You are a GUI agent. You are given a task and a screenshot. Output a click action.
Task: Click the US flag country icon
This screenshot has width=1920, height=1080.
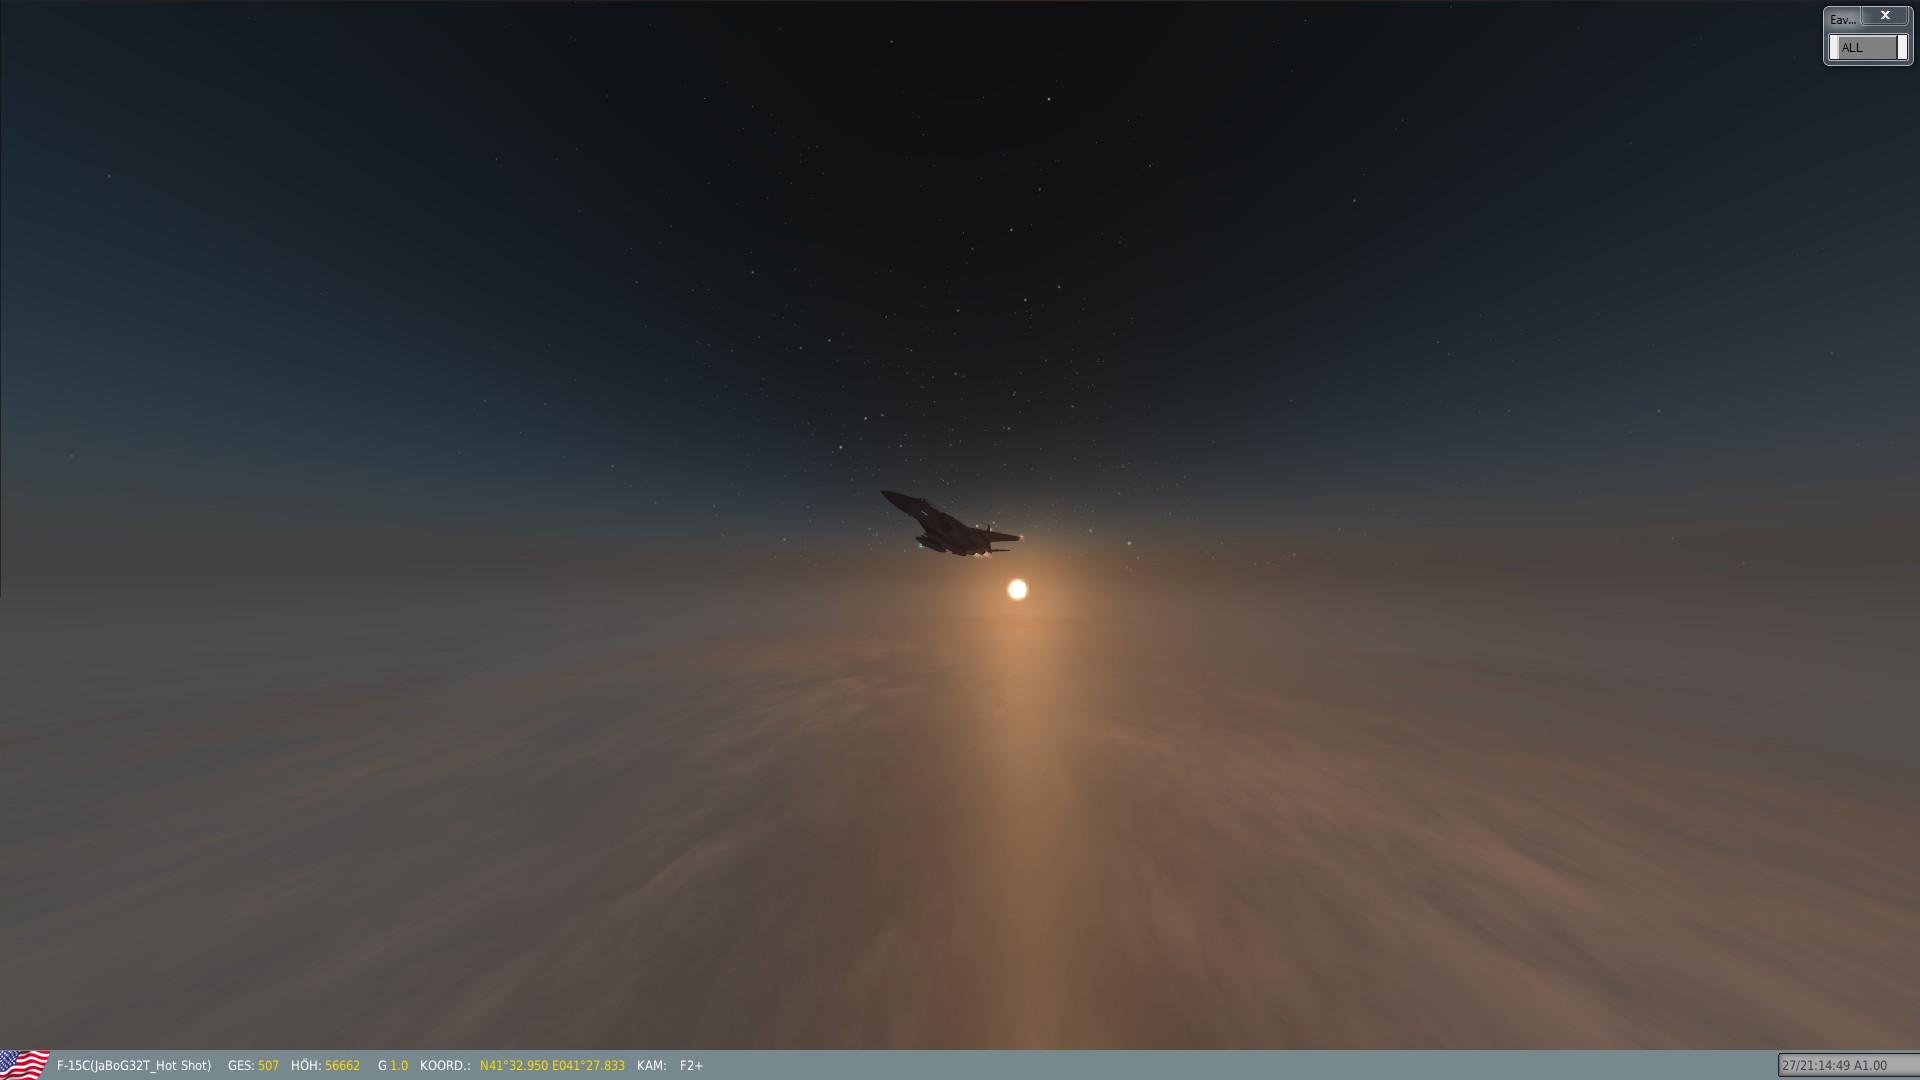(x=25, y=1064)
